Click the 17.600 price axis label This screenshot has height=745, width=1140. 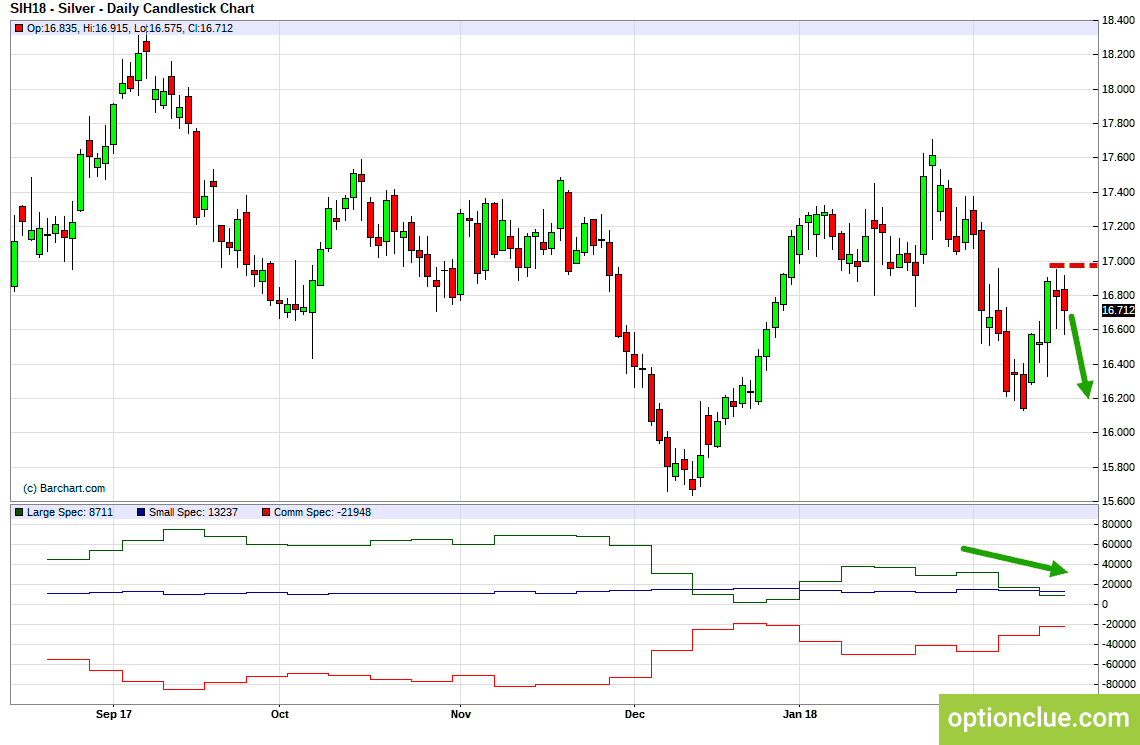click(x=1119, y=158)
